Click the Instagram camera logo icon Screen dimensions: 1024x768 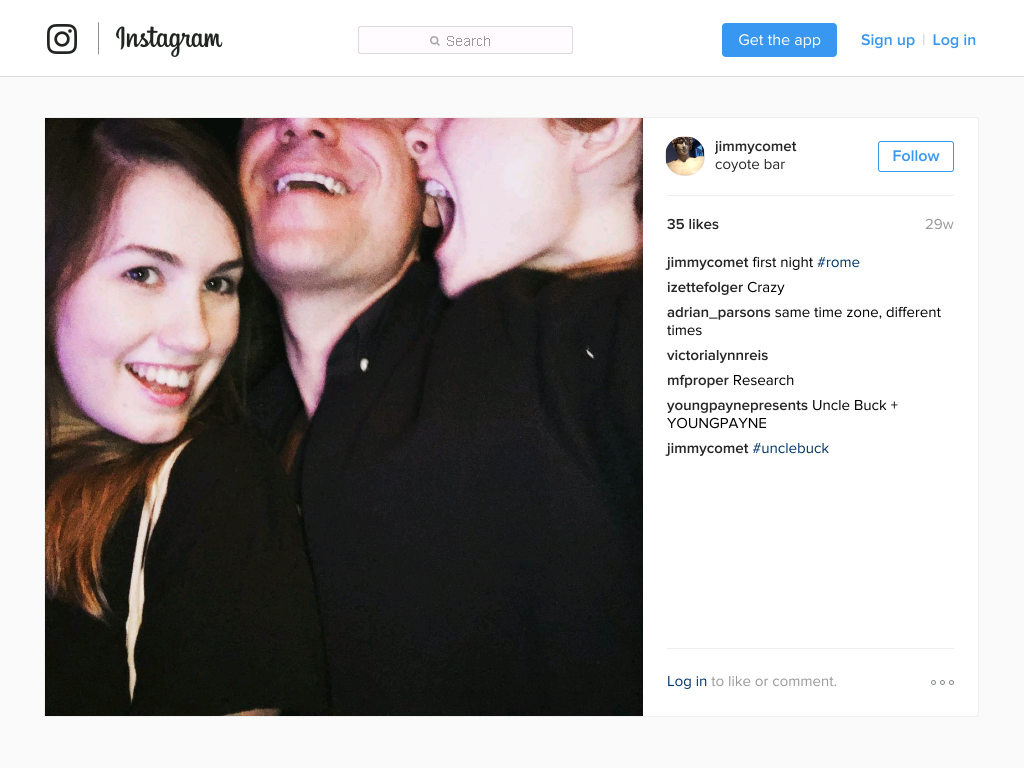coord(62,39)
